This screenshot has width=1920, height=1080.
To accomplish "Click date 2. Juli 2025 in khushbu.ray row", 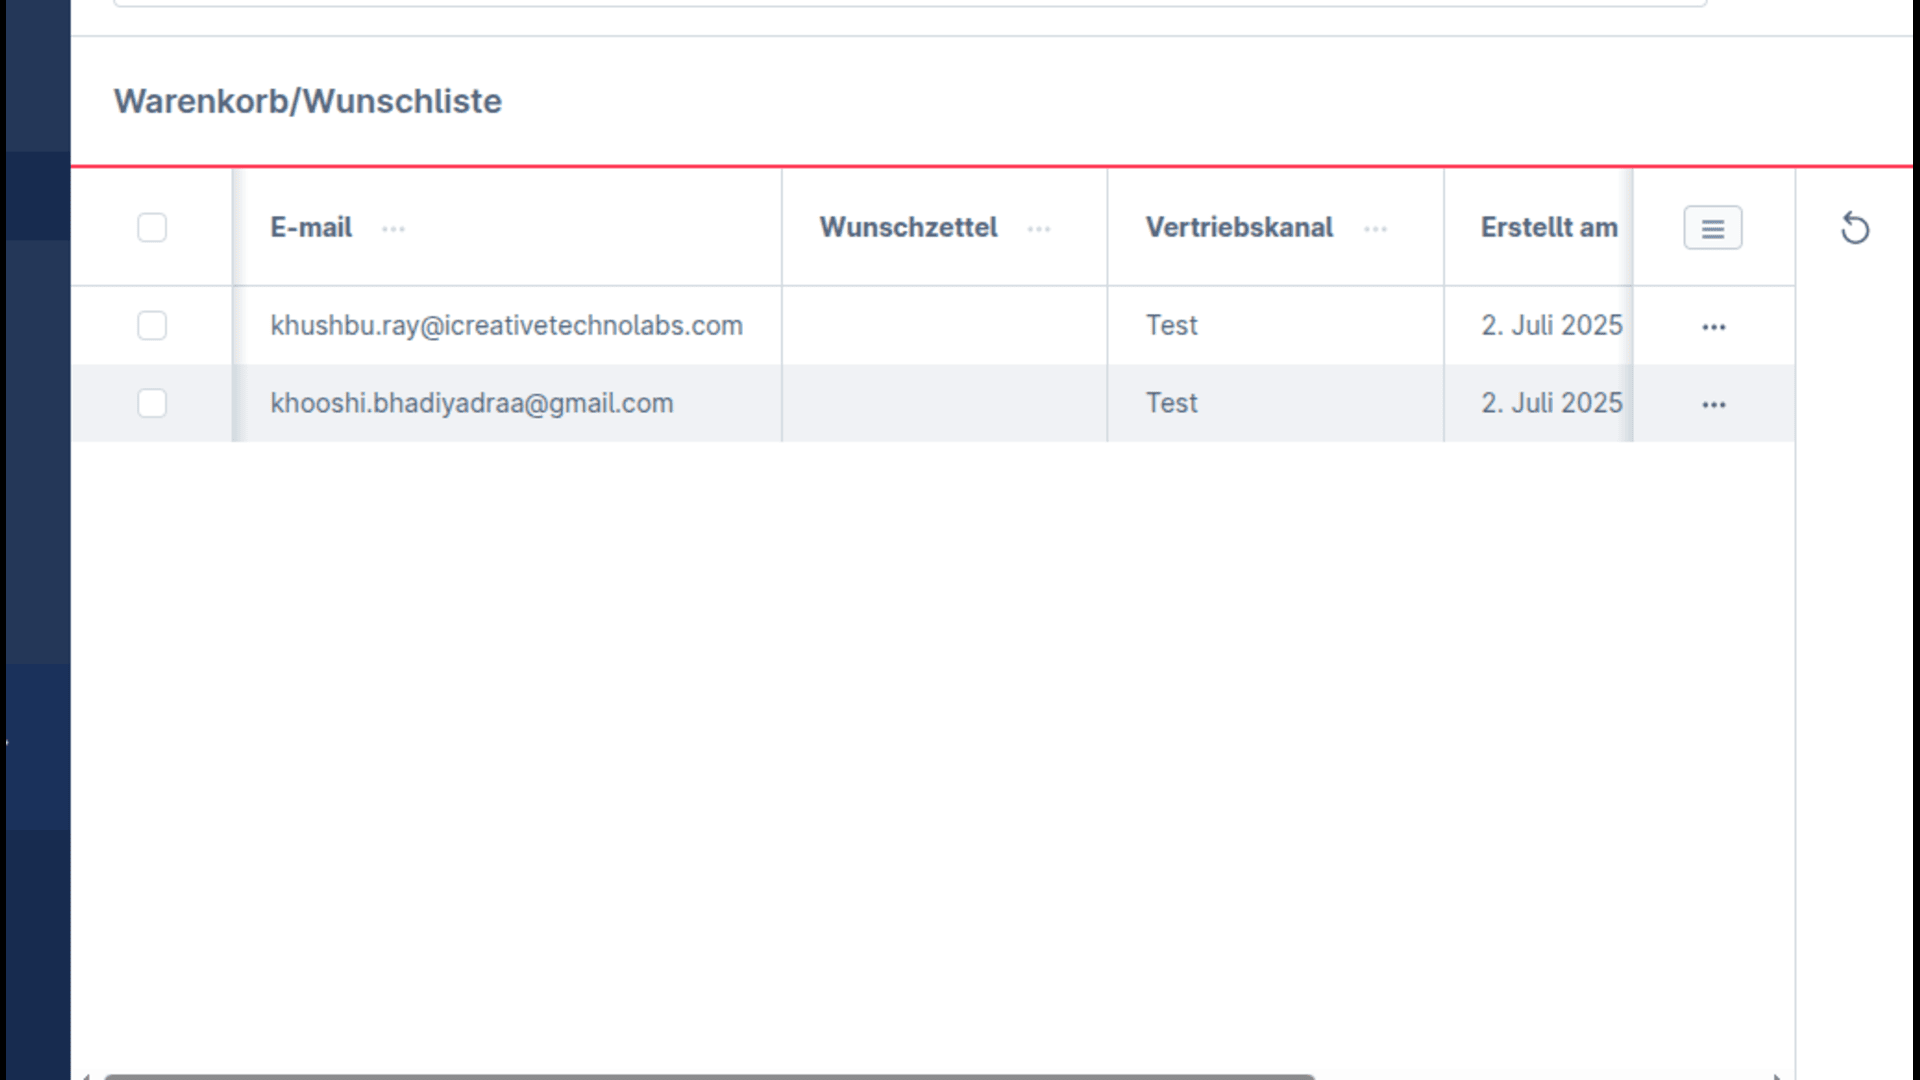I will [1552, 325].
